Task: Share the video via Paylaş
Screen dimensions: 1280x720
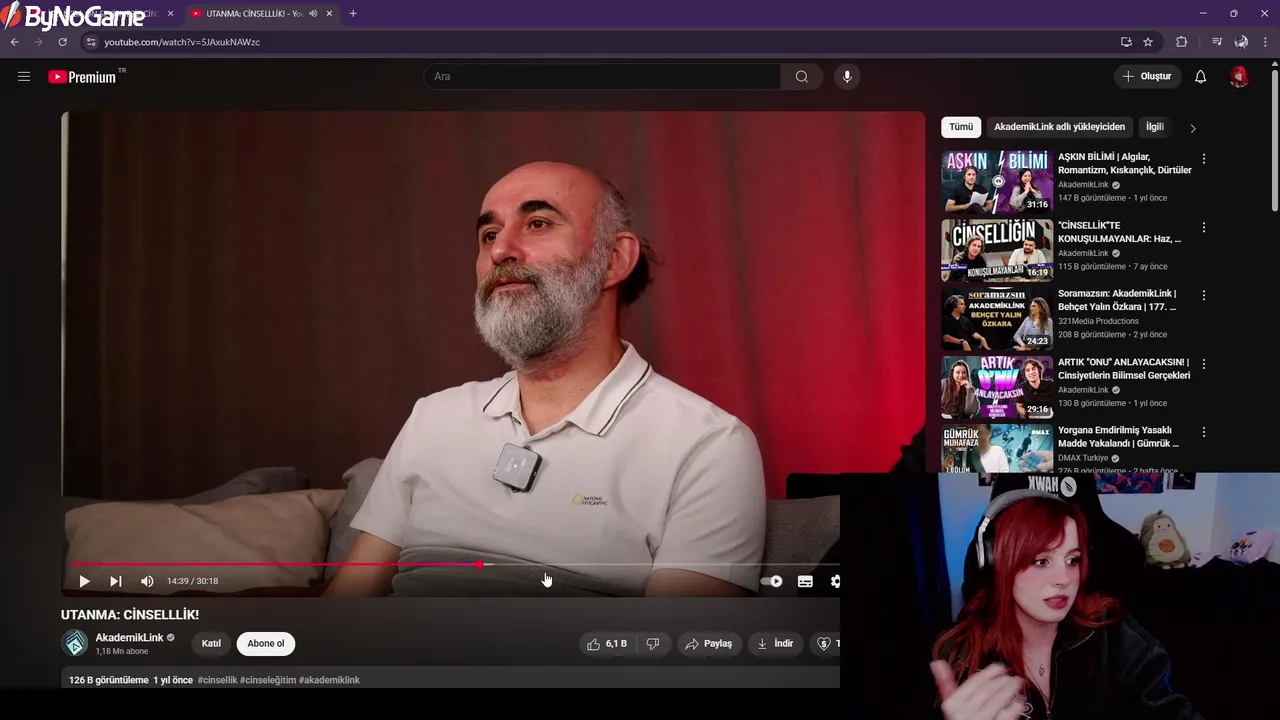Action: (708, 644)
